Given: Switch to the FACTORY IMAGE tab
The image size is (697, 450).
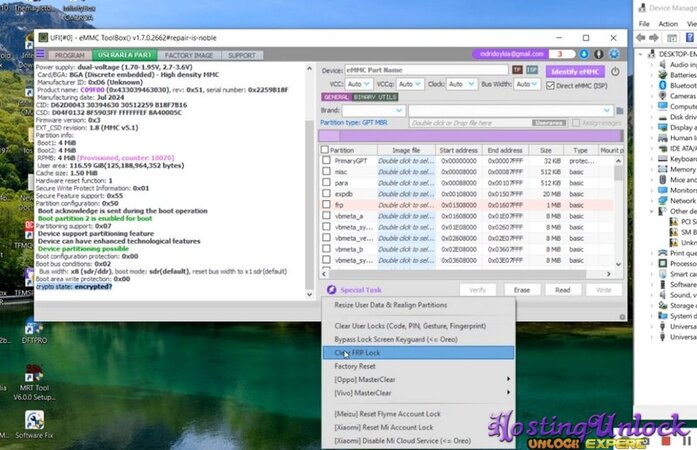Looking at the screenshot, I should click(x=187, y=54).
